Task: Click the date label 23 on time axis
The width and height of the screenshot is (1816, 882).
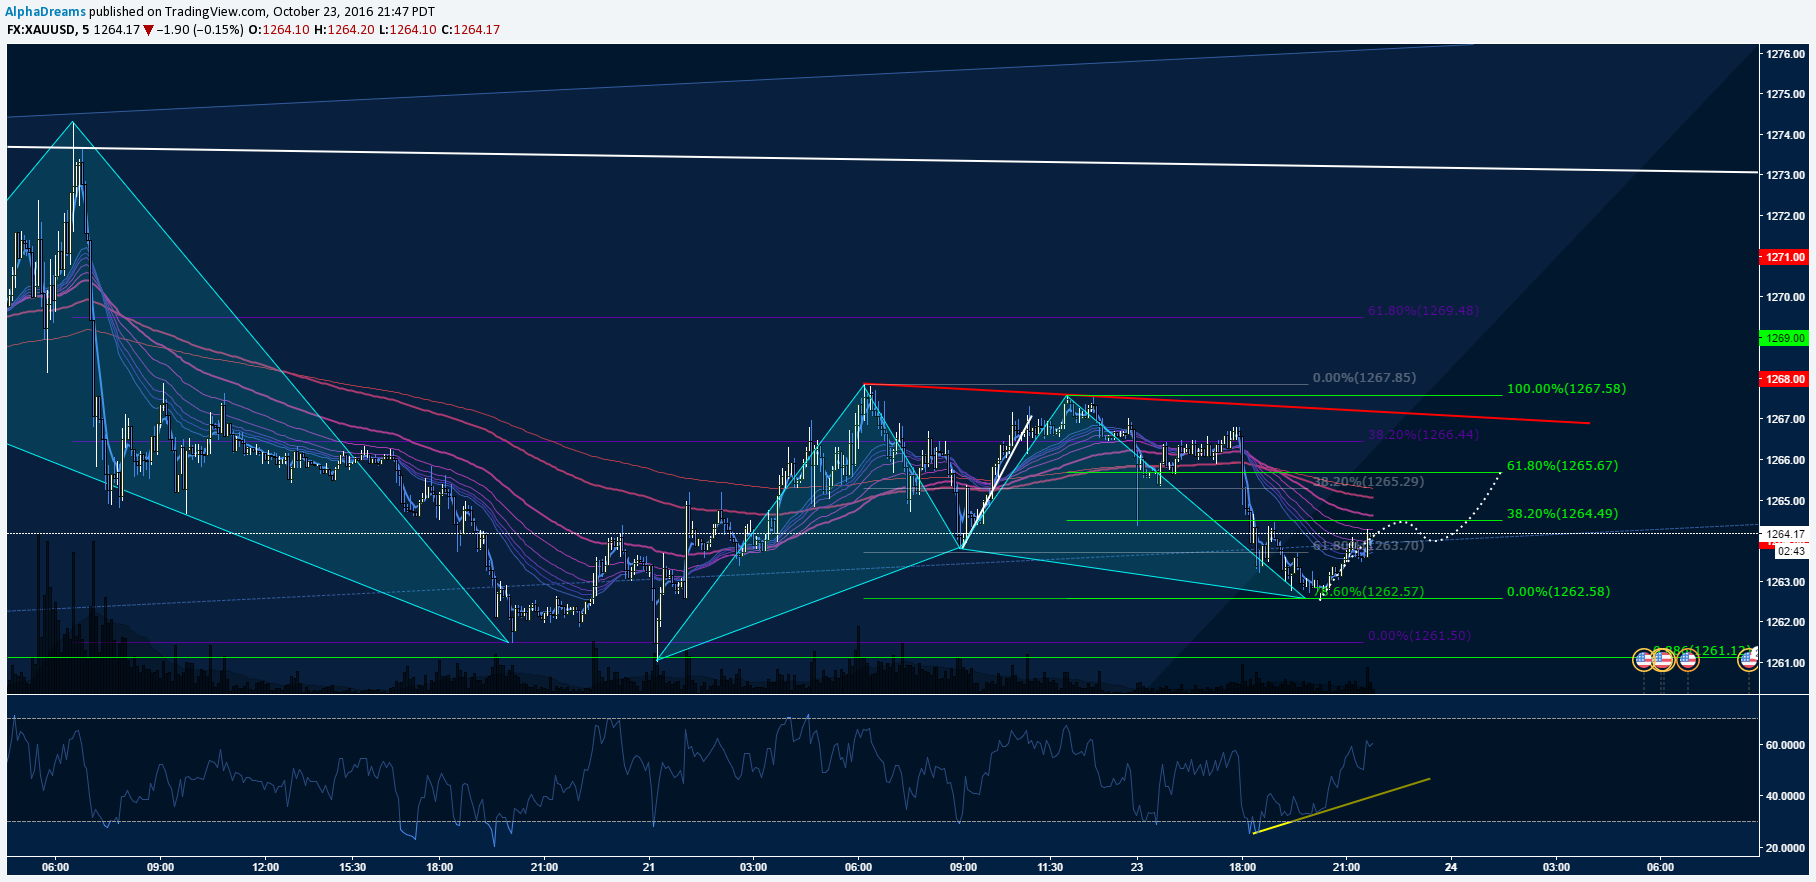Action: (1137, 867)
